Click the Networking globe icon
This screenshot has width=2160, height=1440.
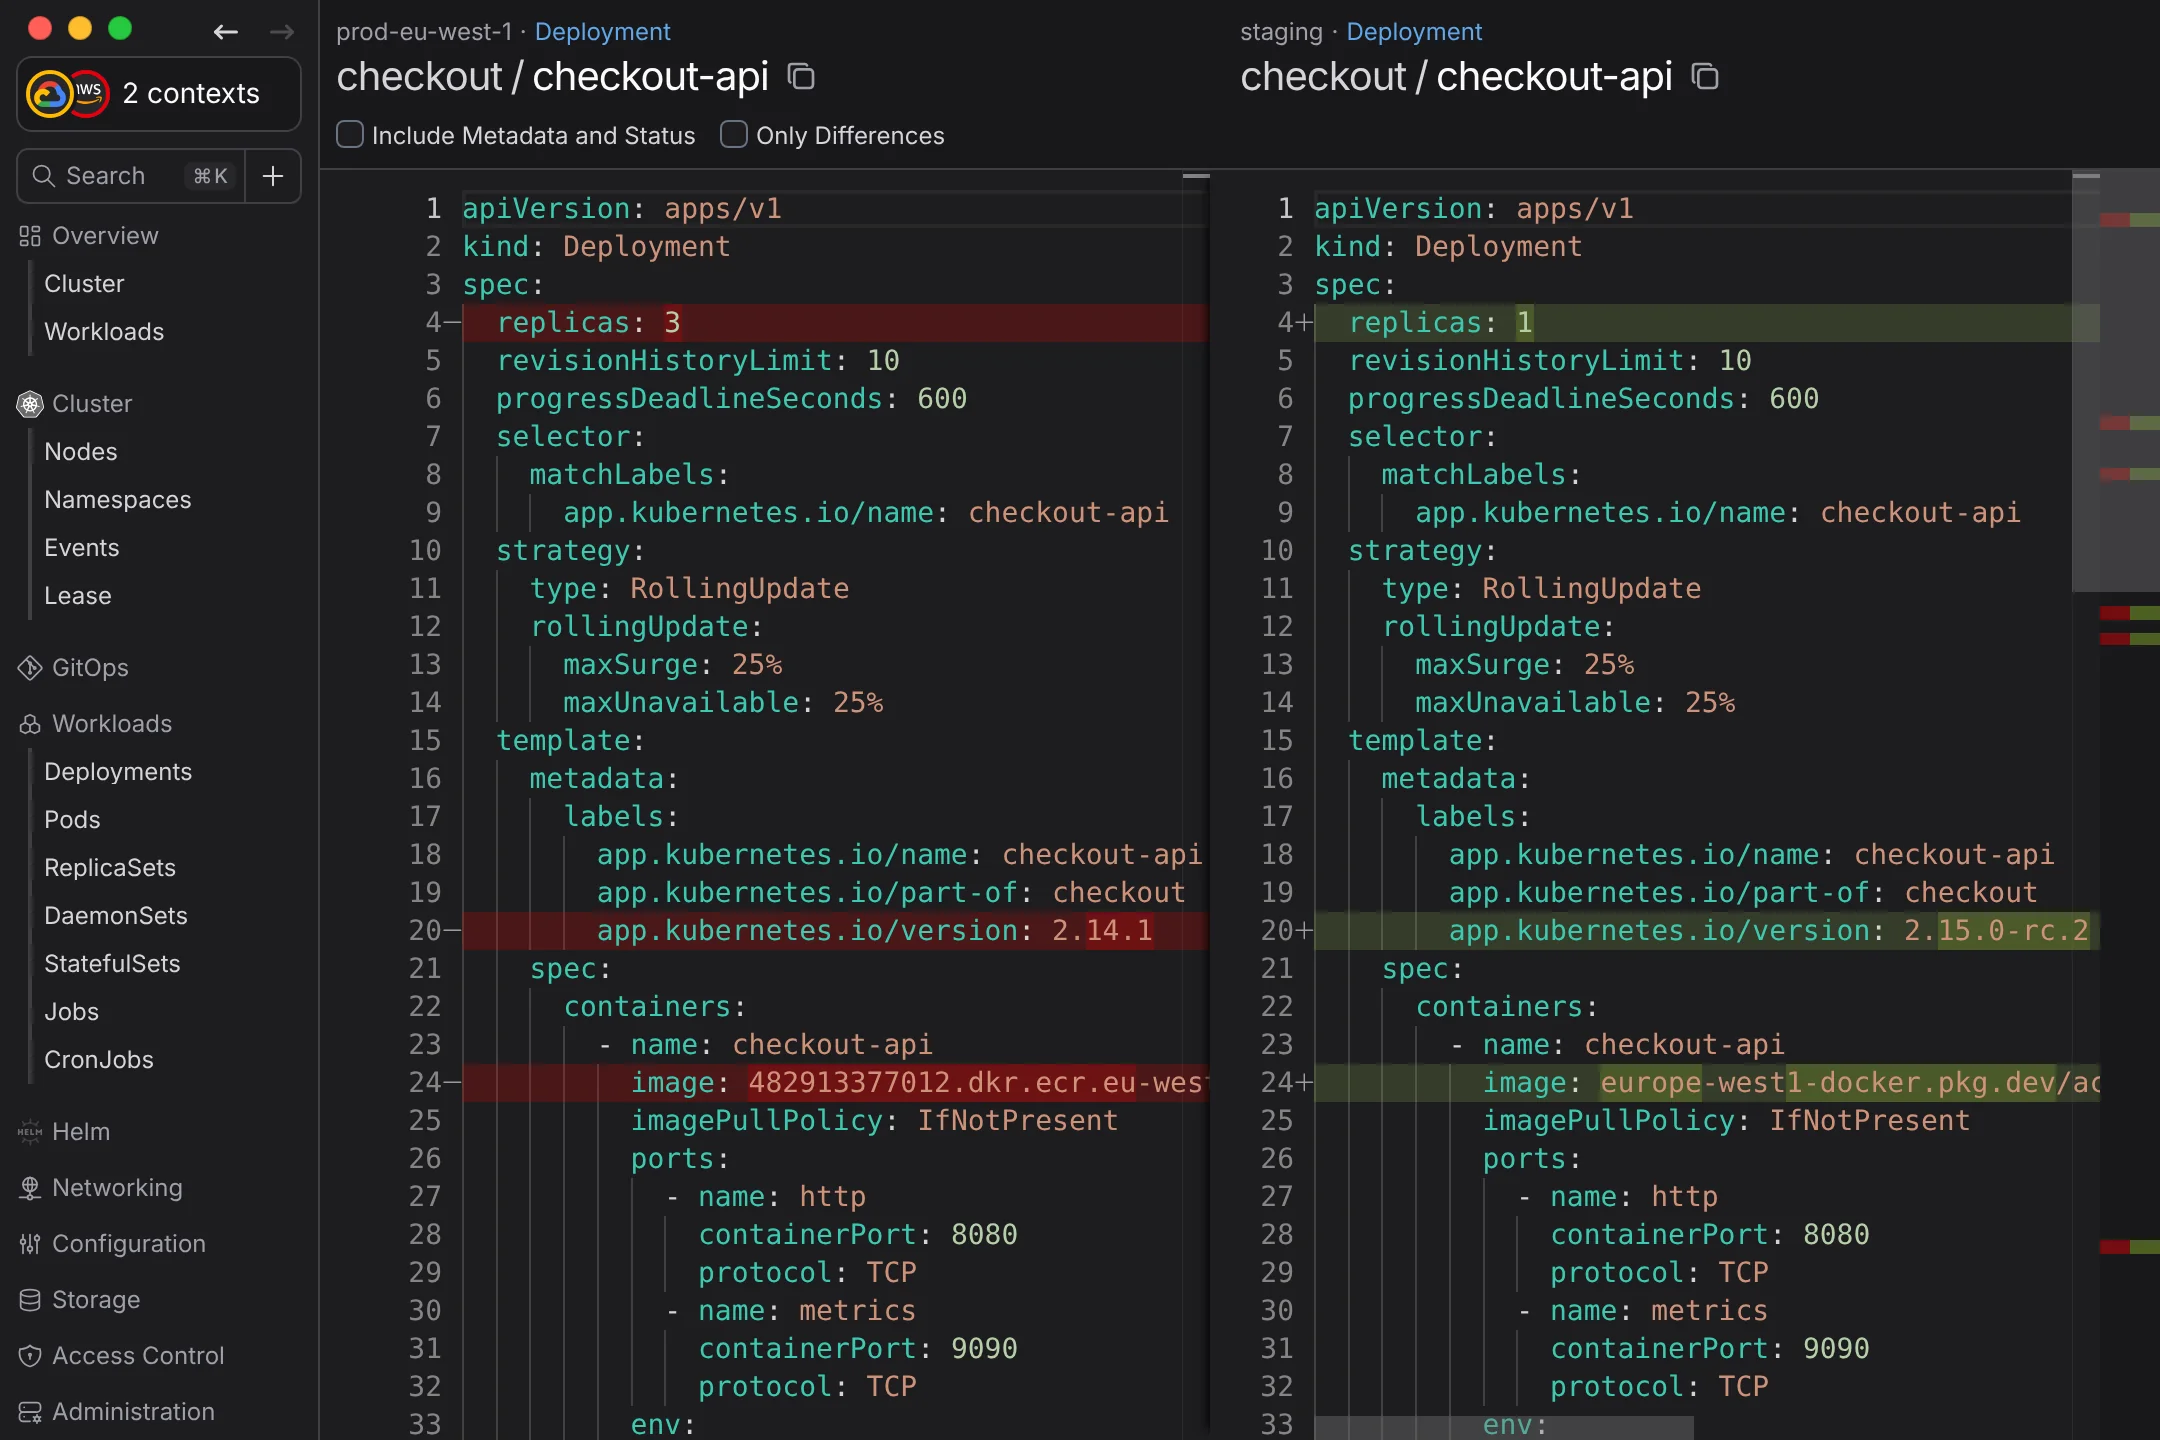pyautogui.click(x=30, y=1188)
